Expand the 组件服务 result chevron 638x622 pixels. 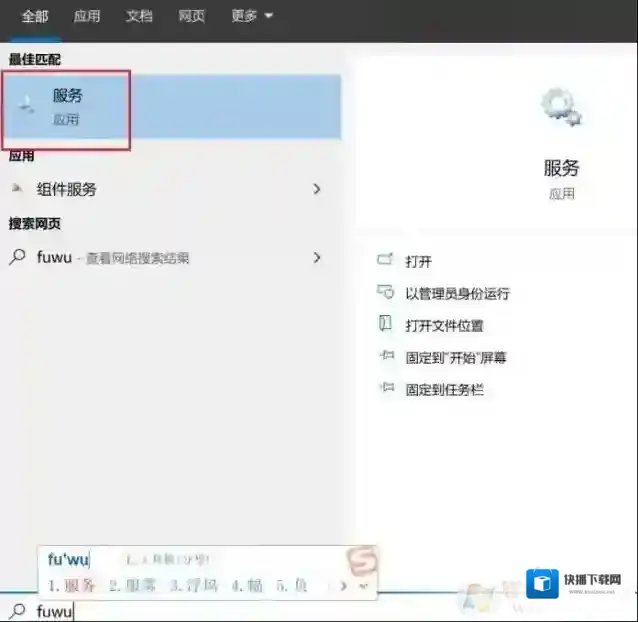click(x=317, y=189)
